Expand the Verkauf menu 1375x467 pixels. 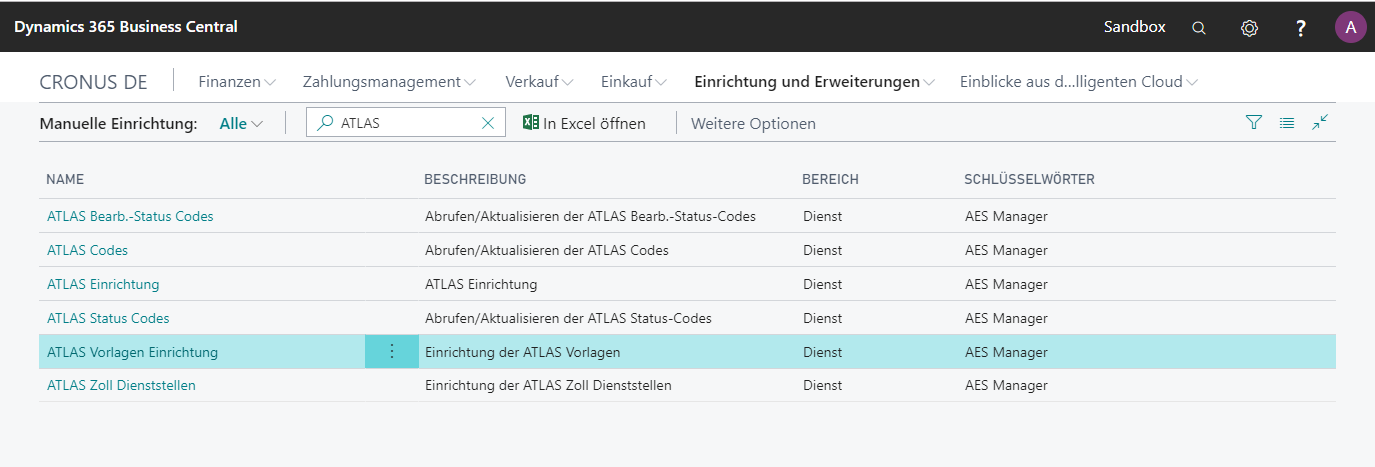tap(539, 82)
